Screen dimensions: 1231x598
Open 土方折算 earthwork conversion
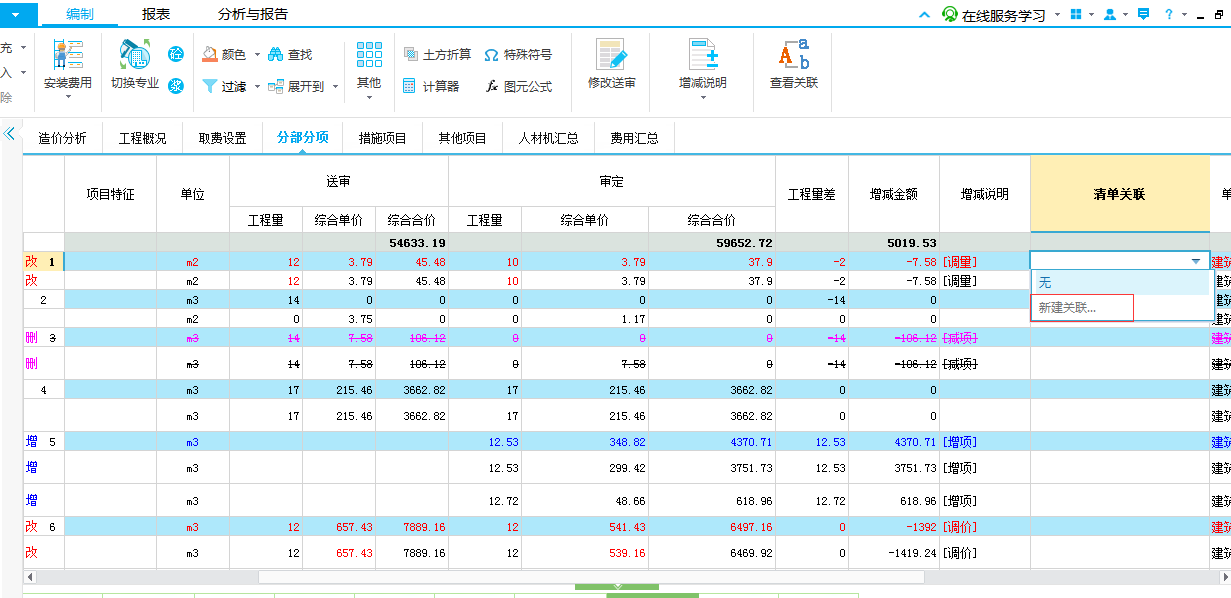tap(437, 55)
